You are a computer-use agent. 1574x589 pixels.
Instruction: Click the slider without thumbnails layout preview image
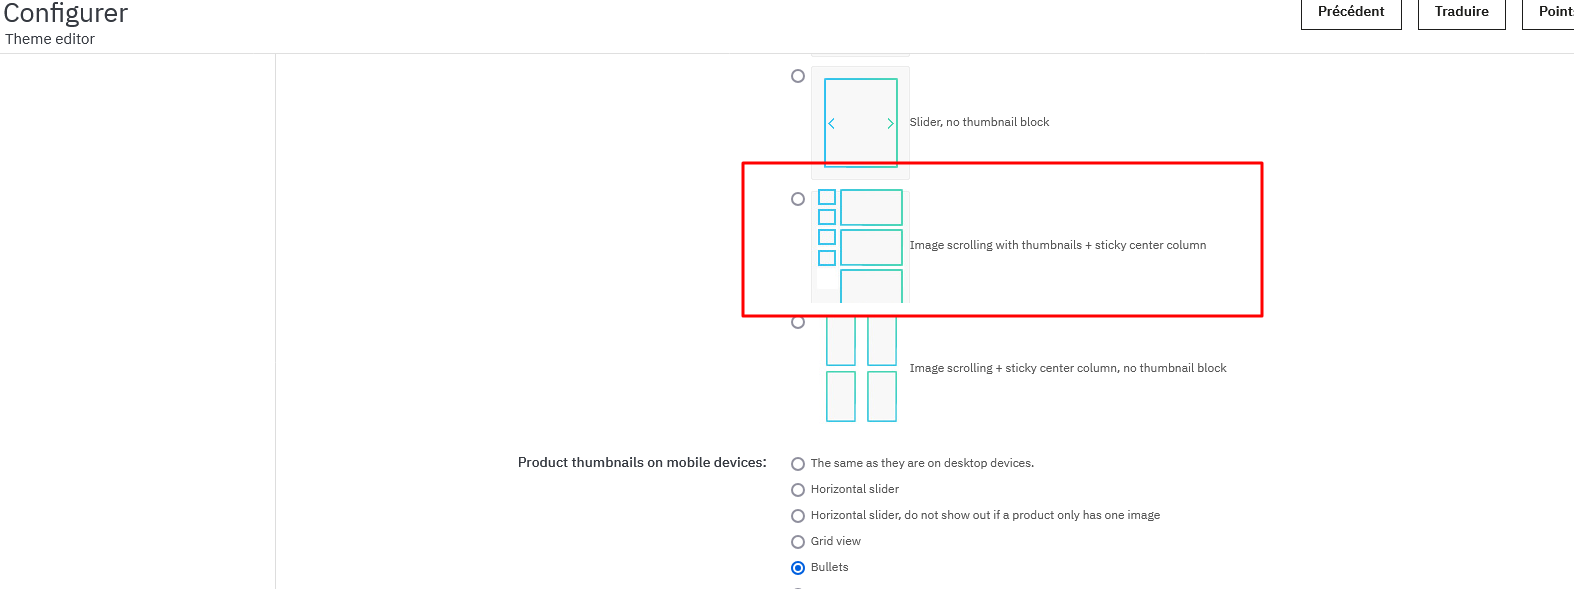(x=860, y=123)
